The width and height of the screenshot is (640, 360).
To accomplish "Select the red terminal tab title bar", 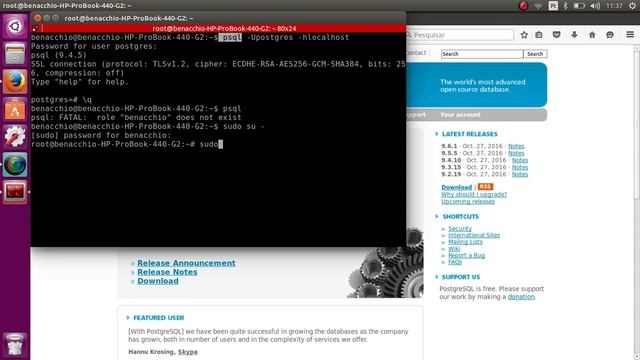I will [x=224, y=28].
